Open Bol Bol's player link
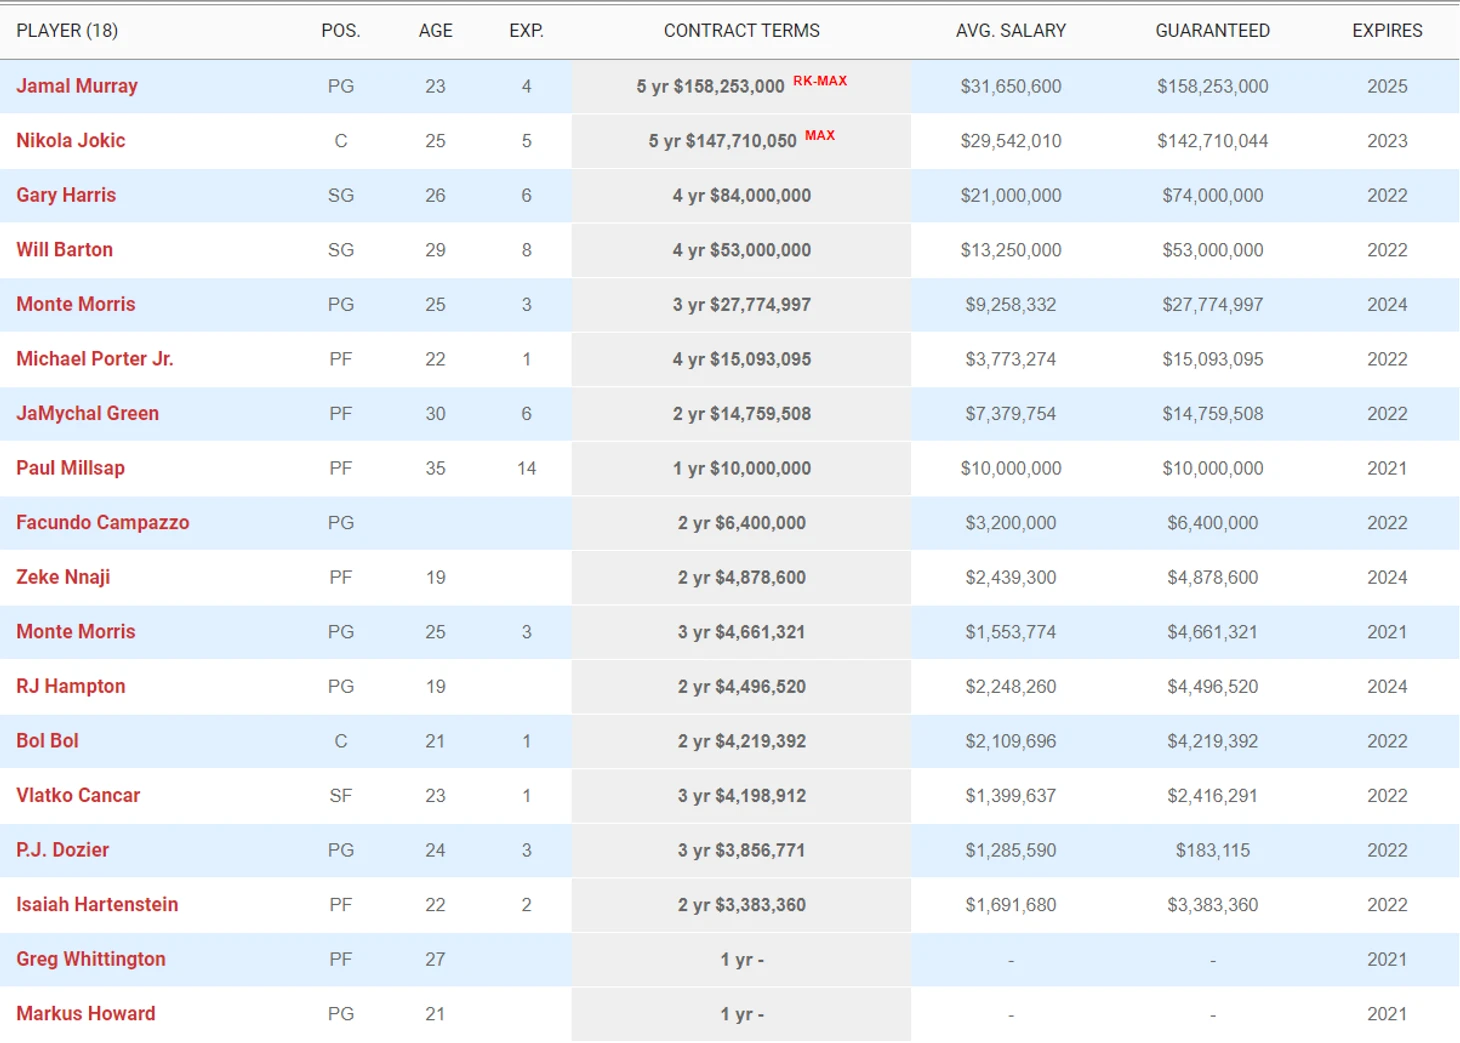Screen dimensions: 1460x1043 (47, 741)
